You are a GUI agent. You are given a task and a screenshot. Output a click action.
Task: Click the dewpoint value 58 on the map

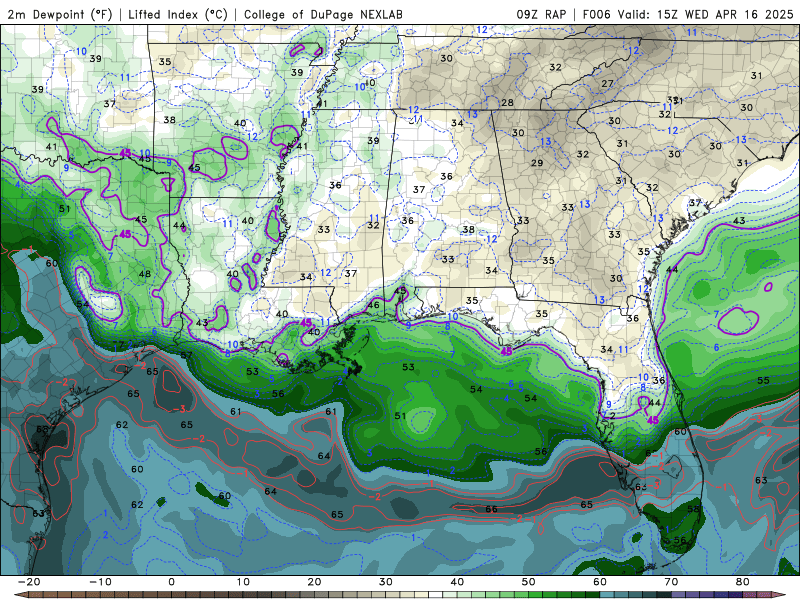tap(693, 509)
